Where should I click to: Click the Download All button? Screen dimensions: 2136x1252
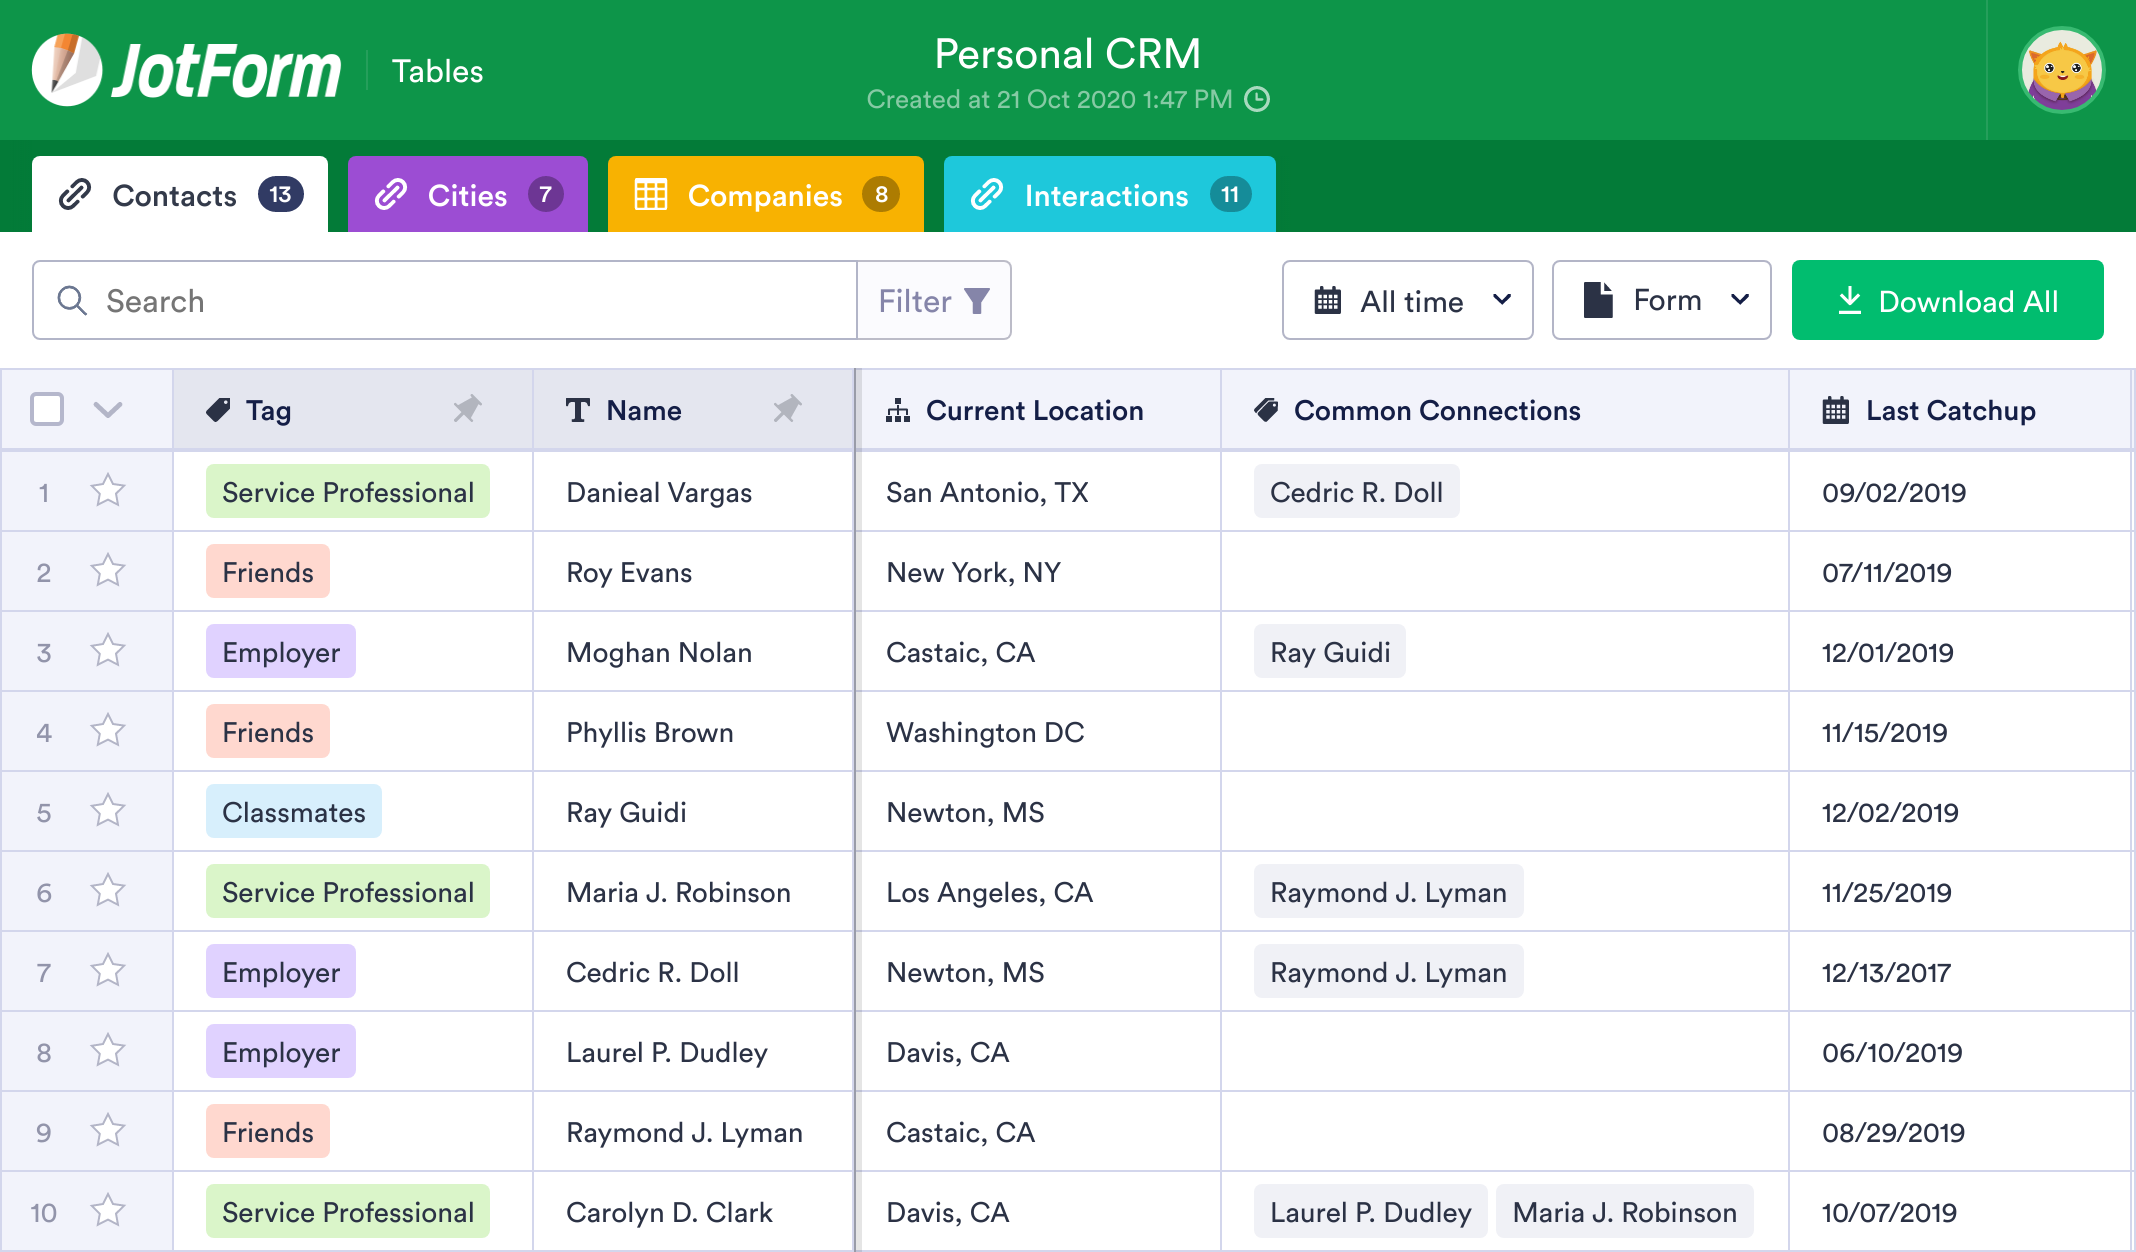(x=1947, y=301)
